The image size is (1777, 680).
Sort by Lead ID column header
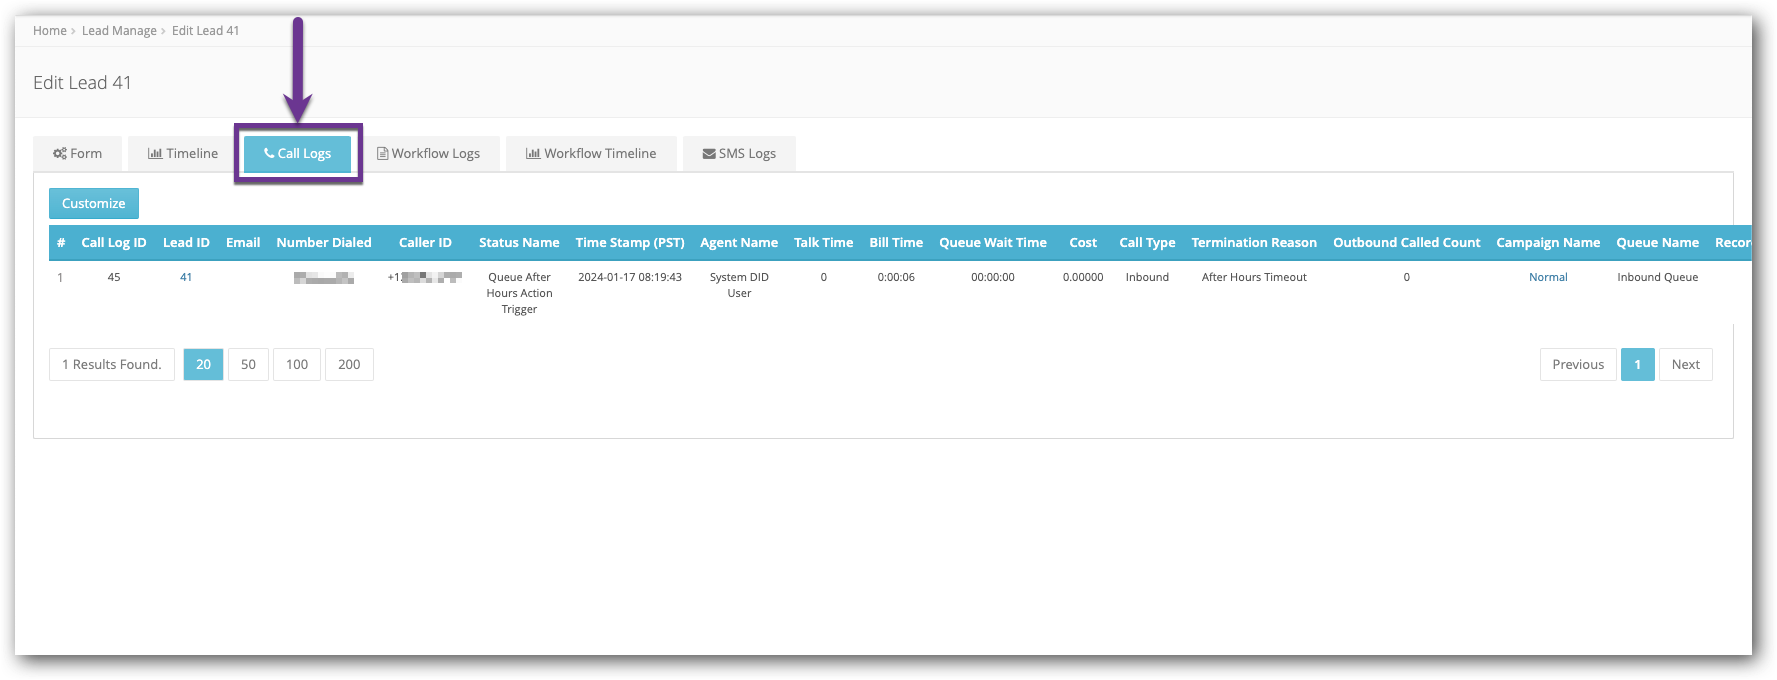[x=186, y=243]
